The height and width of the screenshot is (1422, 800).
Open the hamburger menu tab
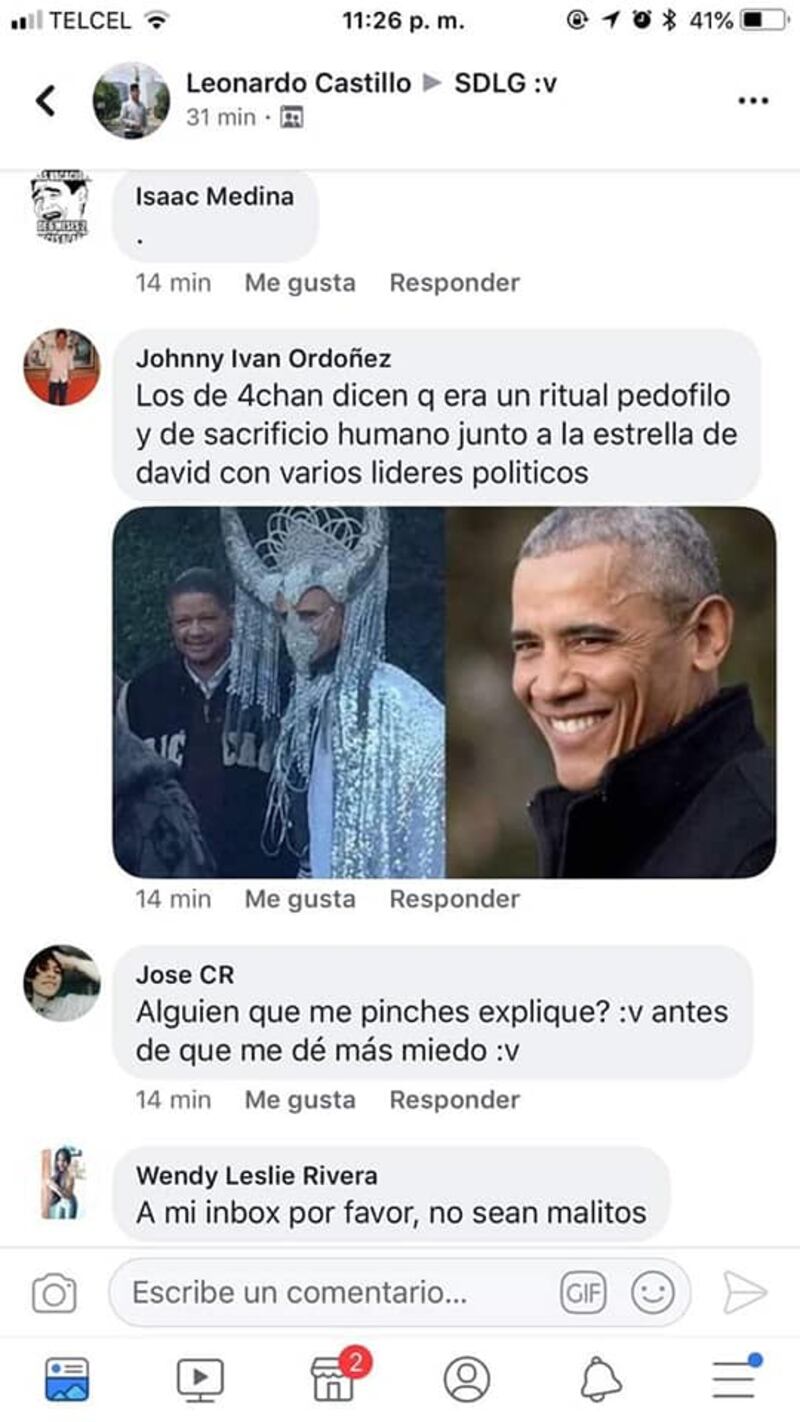tap(735, 1376)
